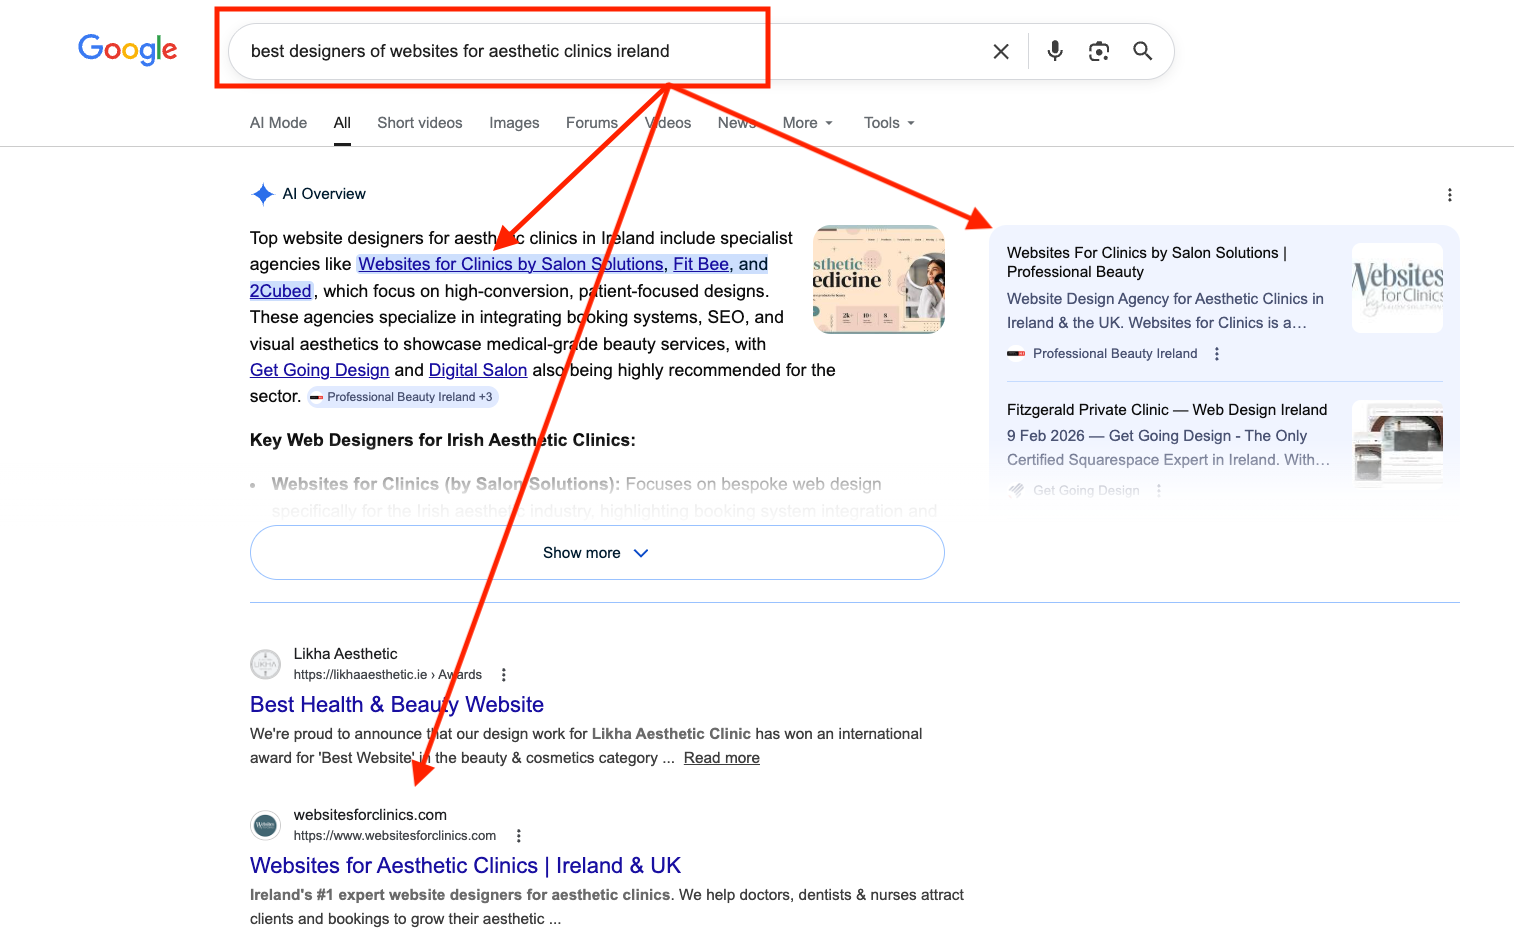Open the Tools dropdown
1514x944 pixels.
[889, 123]
